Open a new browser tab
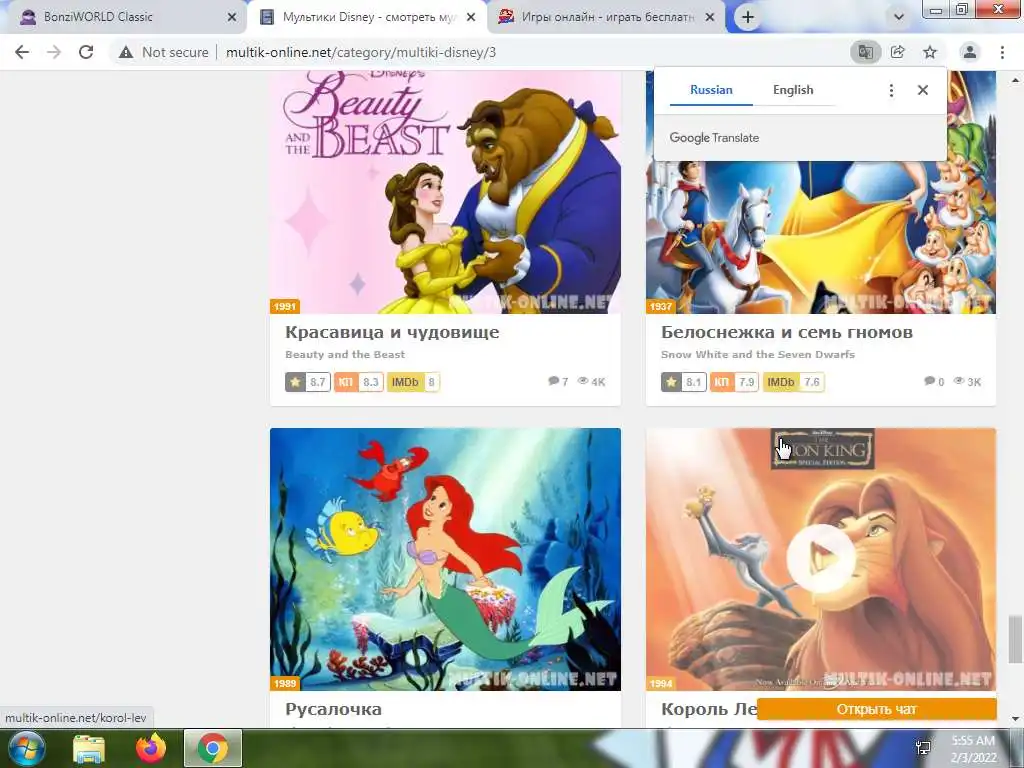This screenshot has height=768, width=1024. pos(748,17)
